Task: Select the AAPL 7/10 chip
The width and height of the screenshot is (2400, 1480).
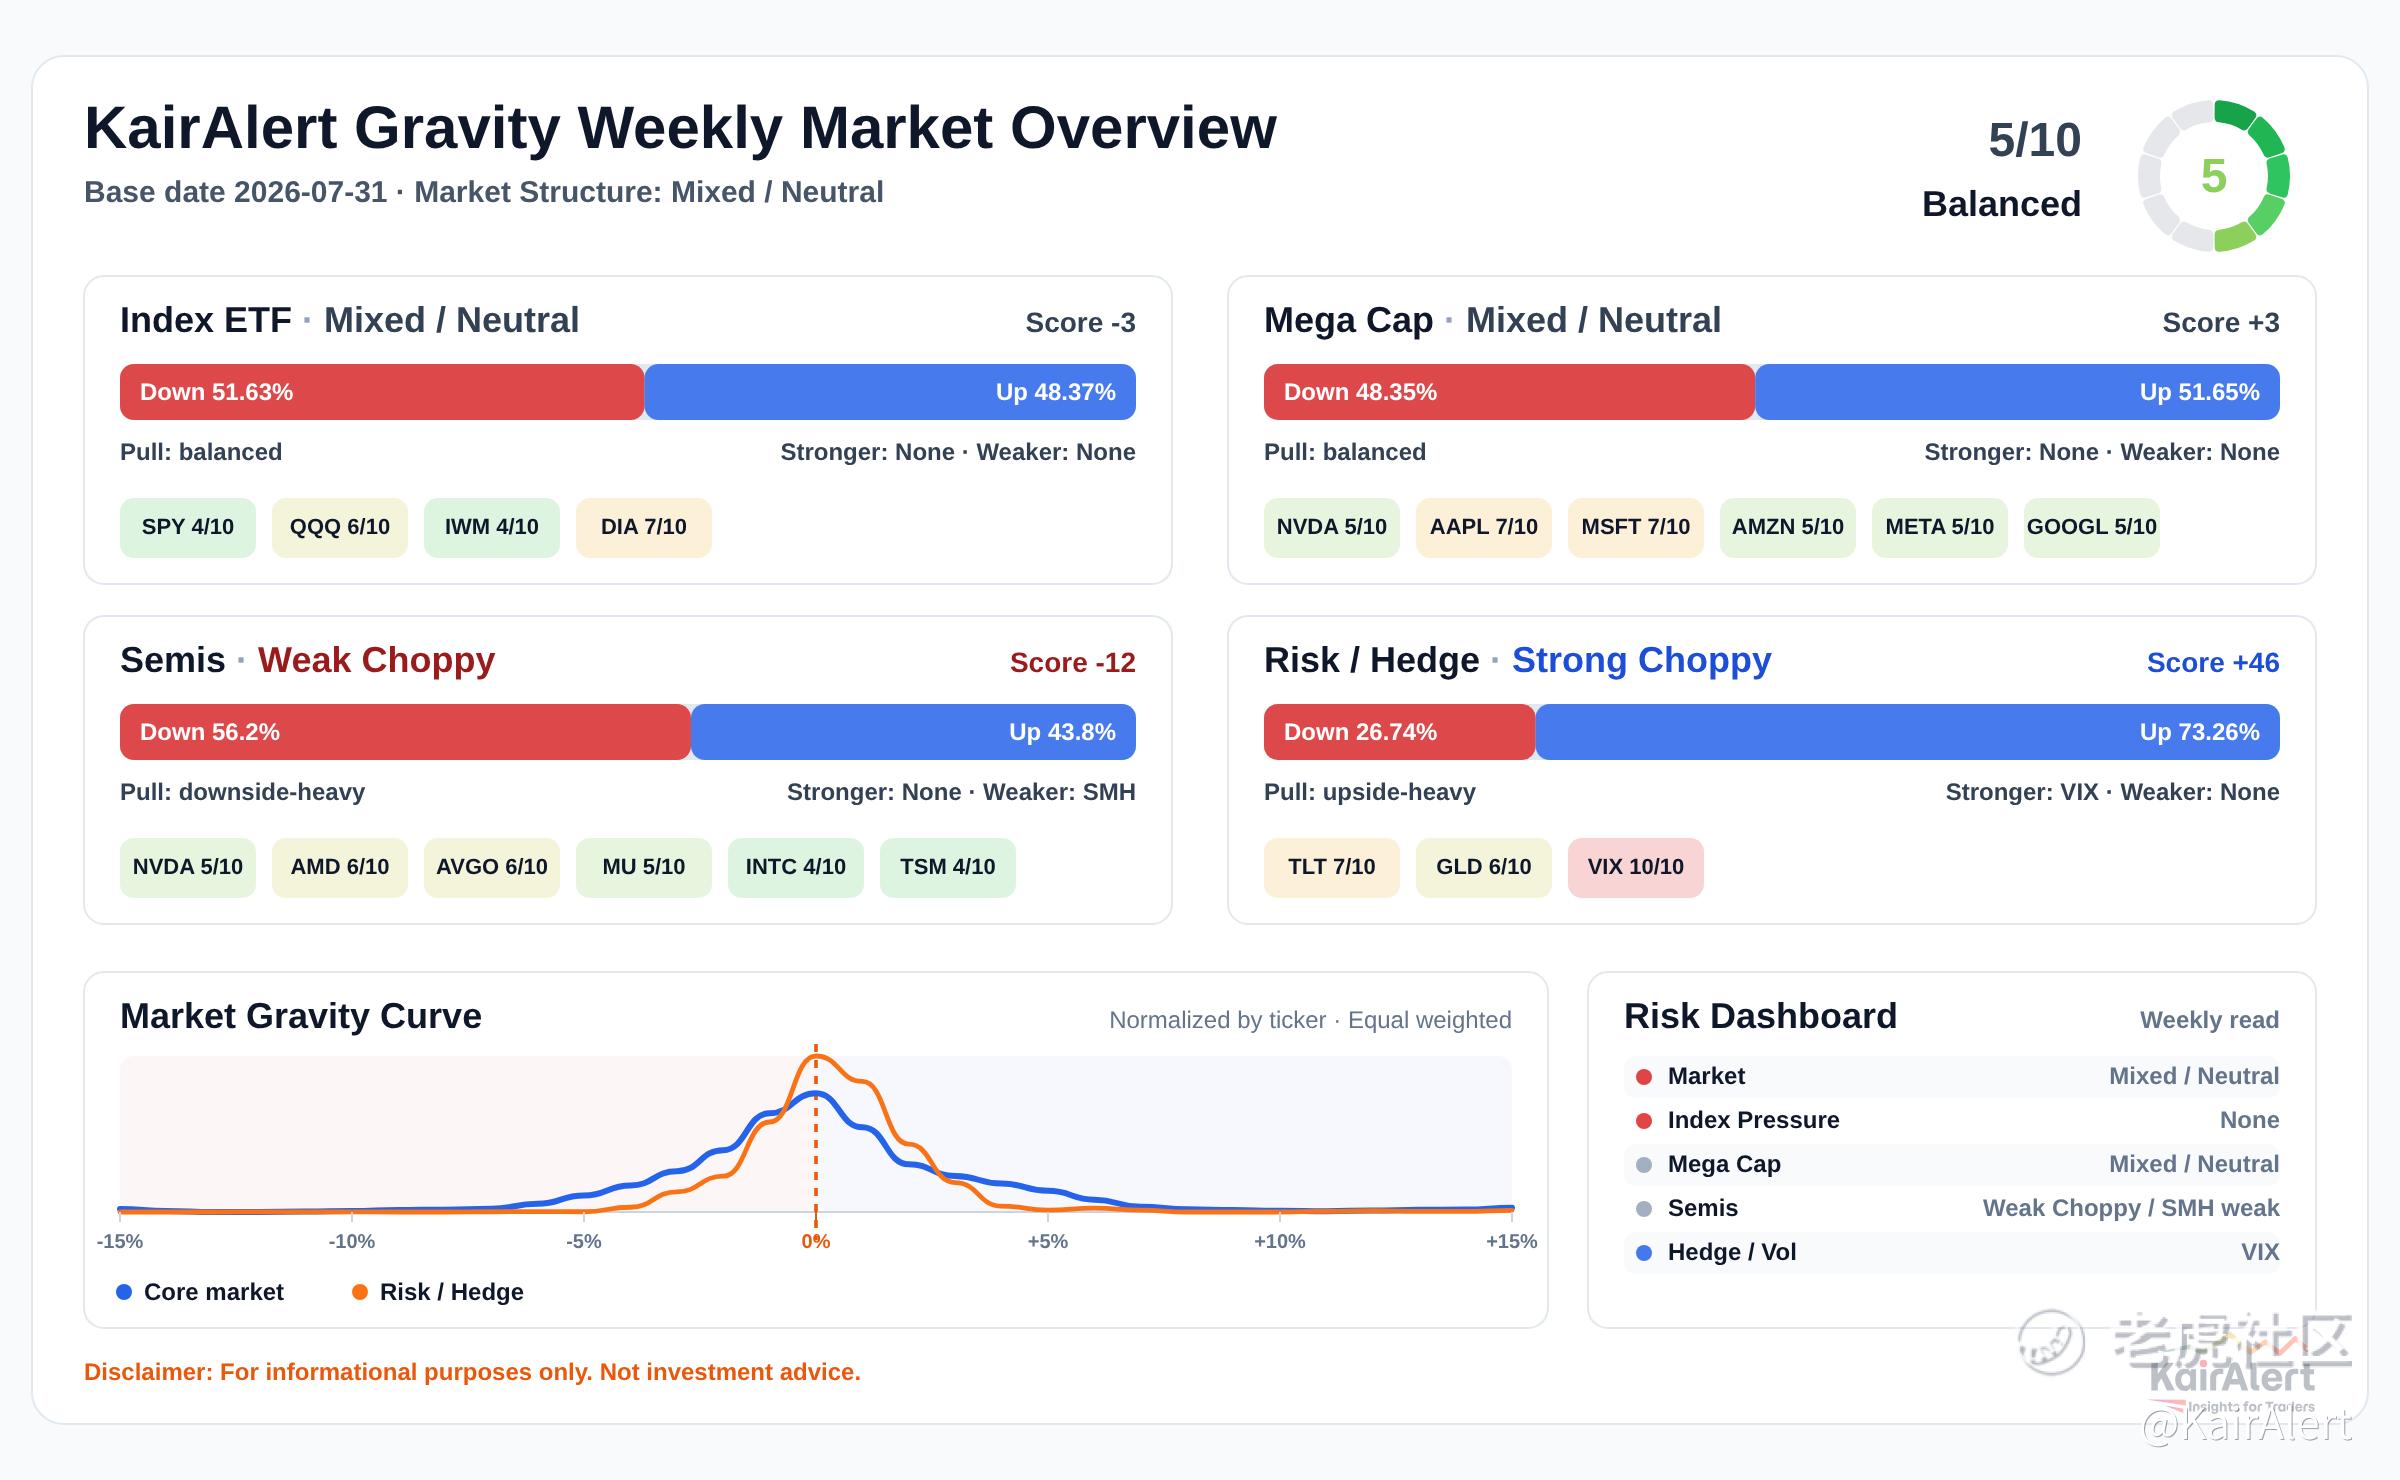Action: (1484, 527)
